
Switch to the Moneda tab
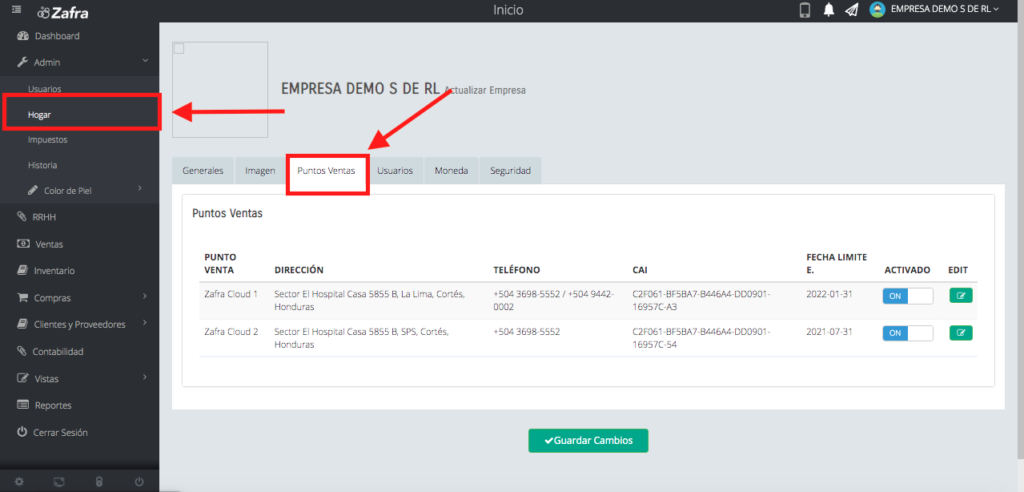click(x=452, y=171)
